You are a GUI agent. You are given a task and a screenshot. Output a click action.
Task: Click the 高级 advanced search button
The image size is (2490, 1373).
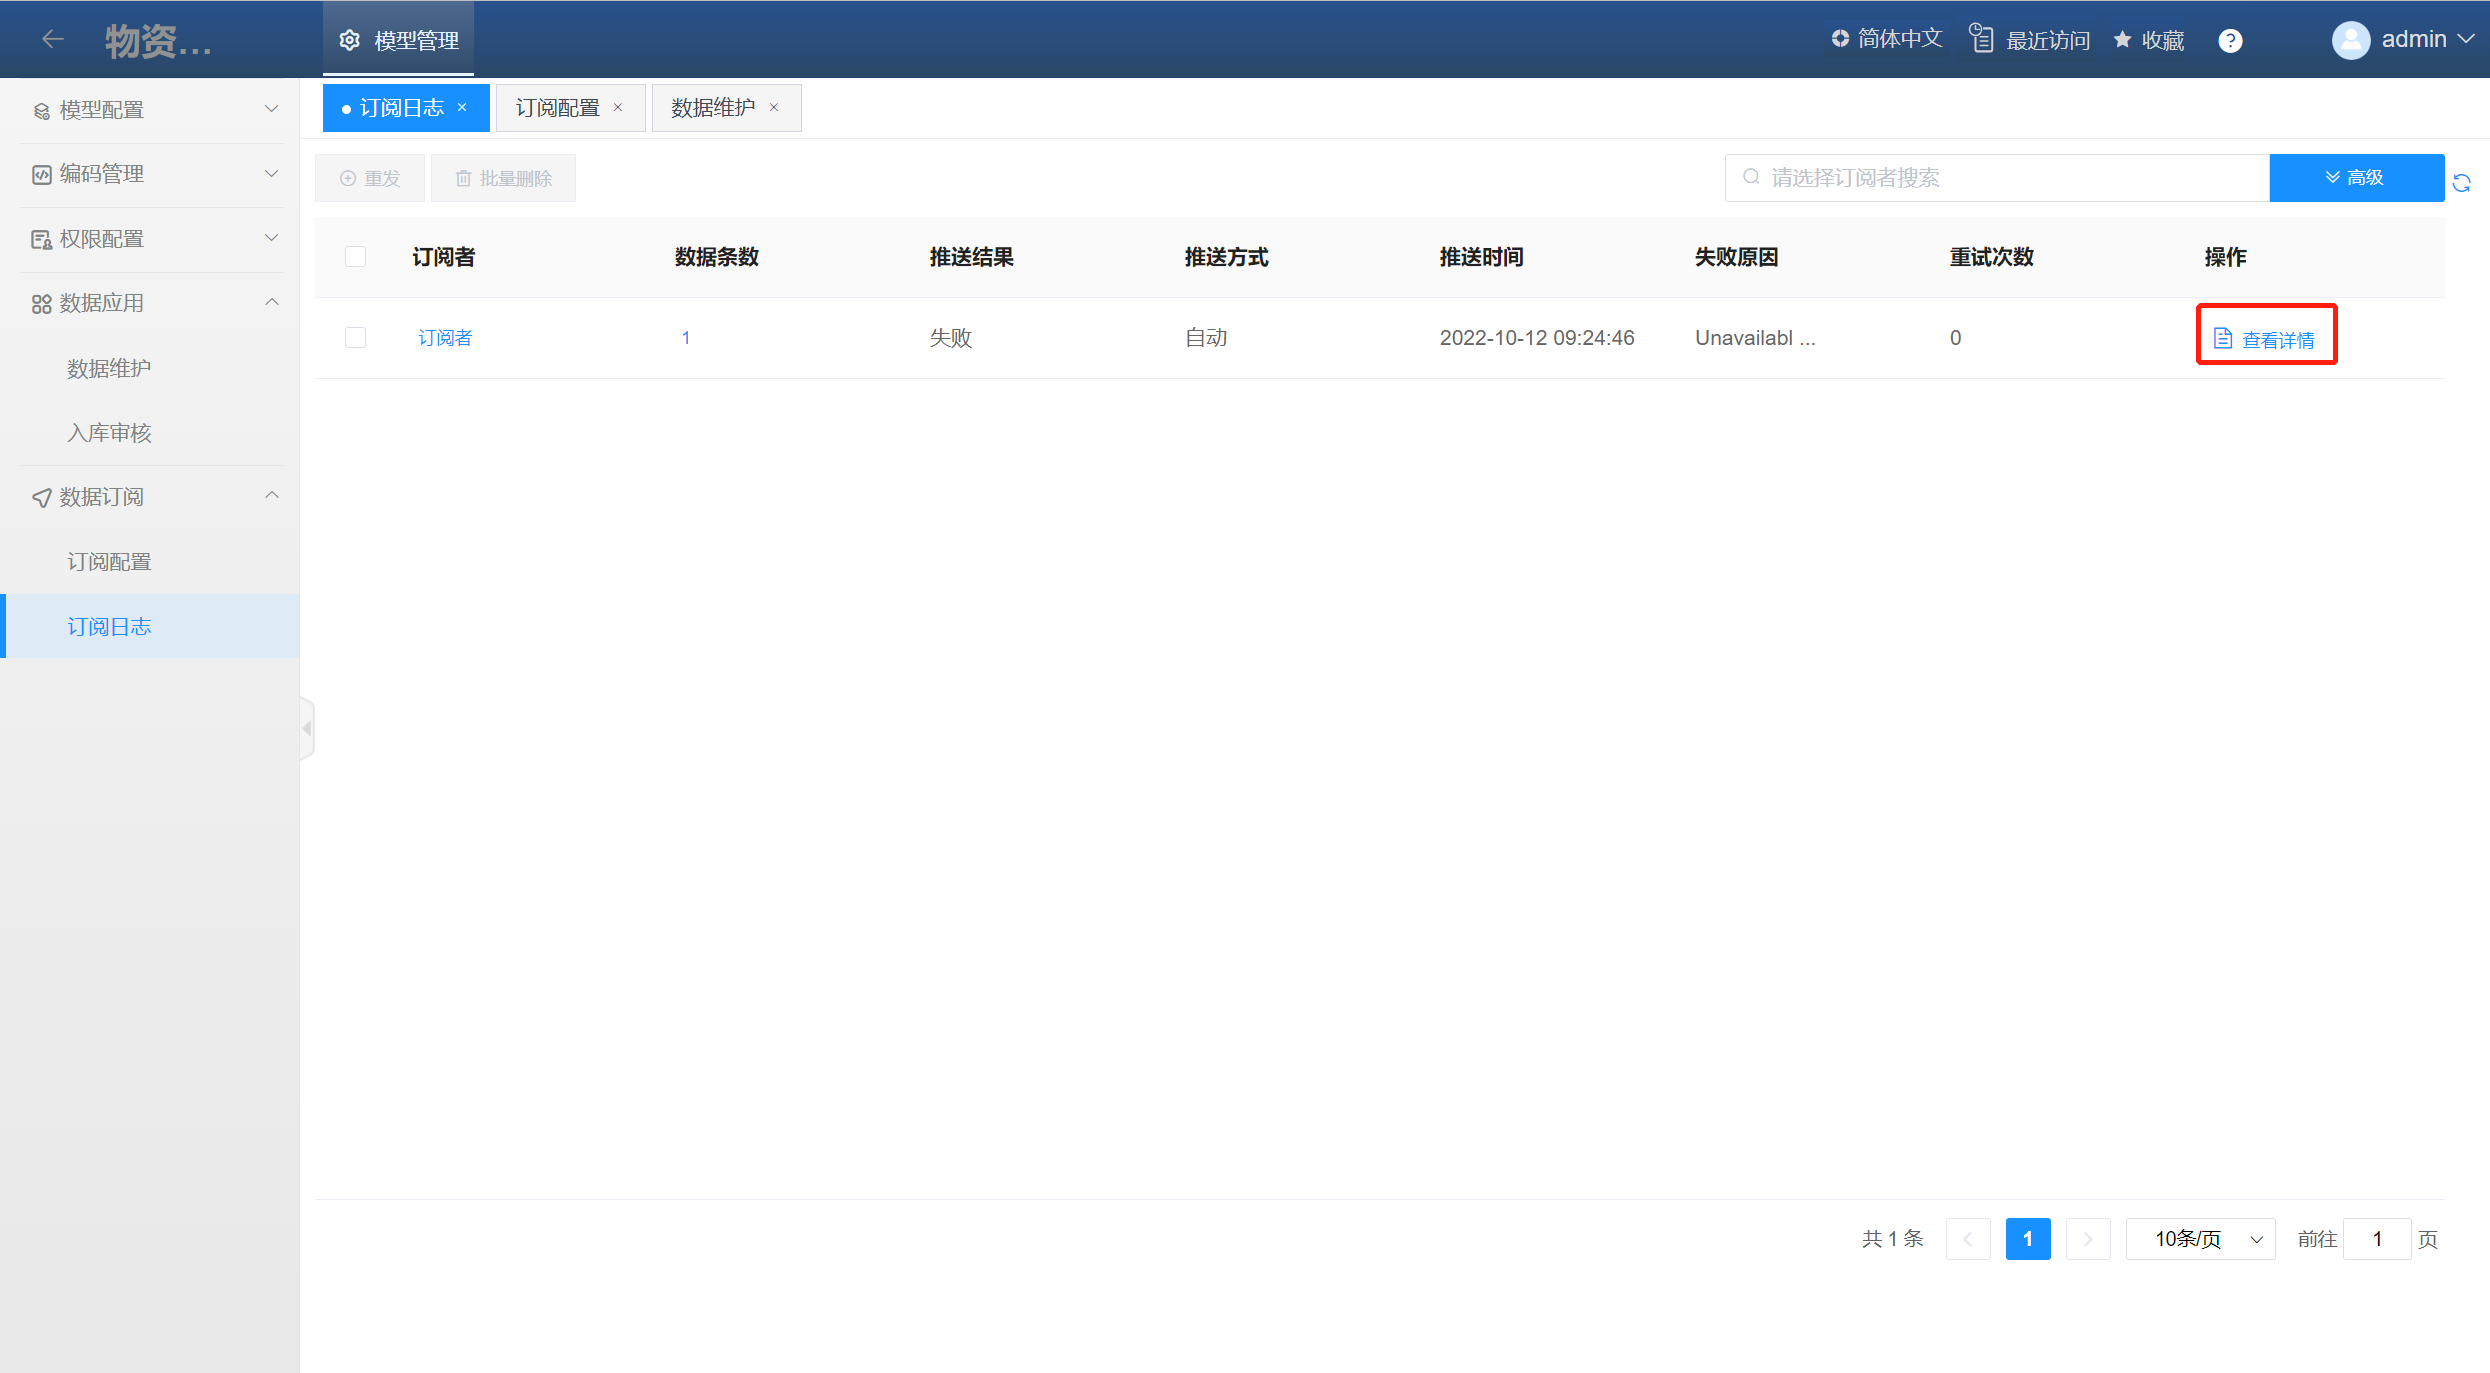(x=2355, y=178)
